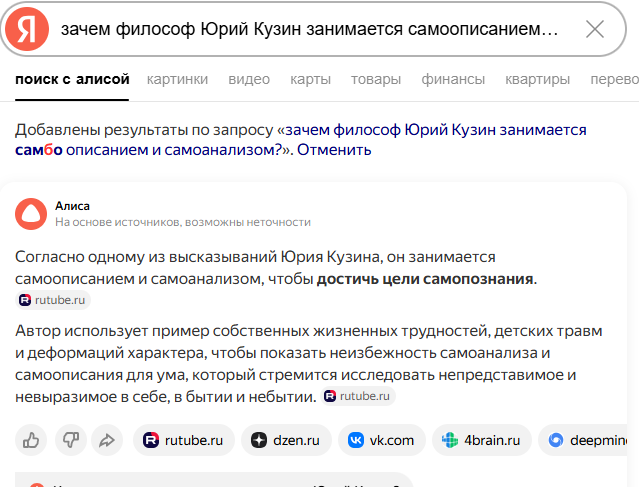Open the corrected query link with «самбо»
This screenshot has height=487, width=639.
coord(301,140)
